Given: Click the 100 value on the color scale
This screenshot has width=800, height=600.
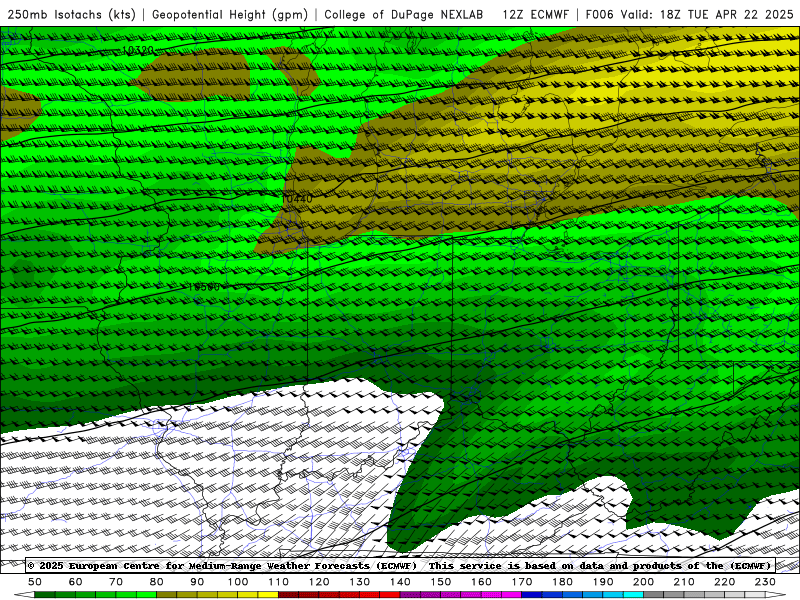Looking at the screenshot, I should click(x=238, y=582).
